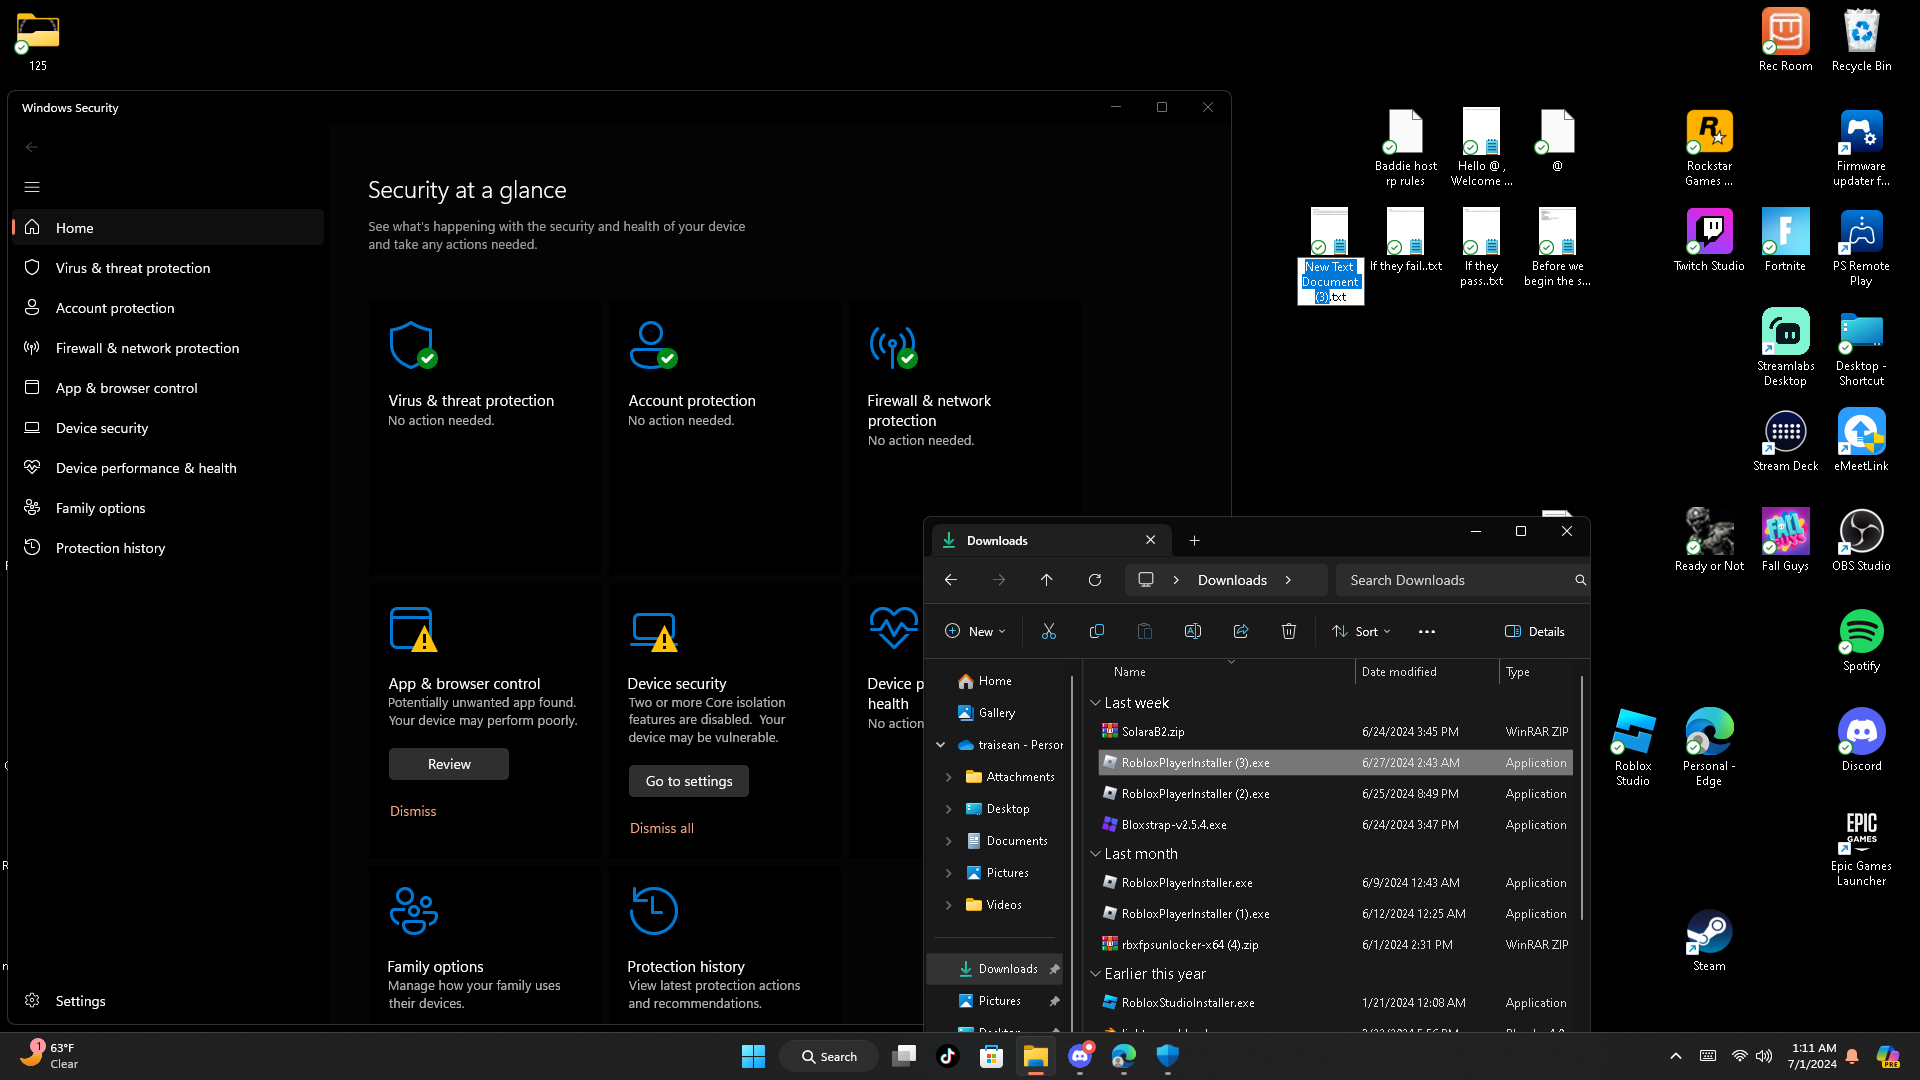This screenshot has width=1920, height=1080.
Task: Open Virus & threat protection shield tile icon
Action: click(x=412, y=345)
